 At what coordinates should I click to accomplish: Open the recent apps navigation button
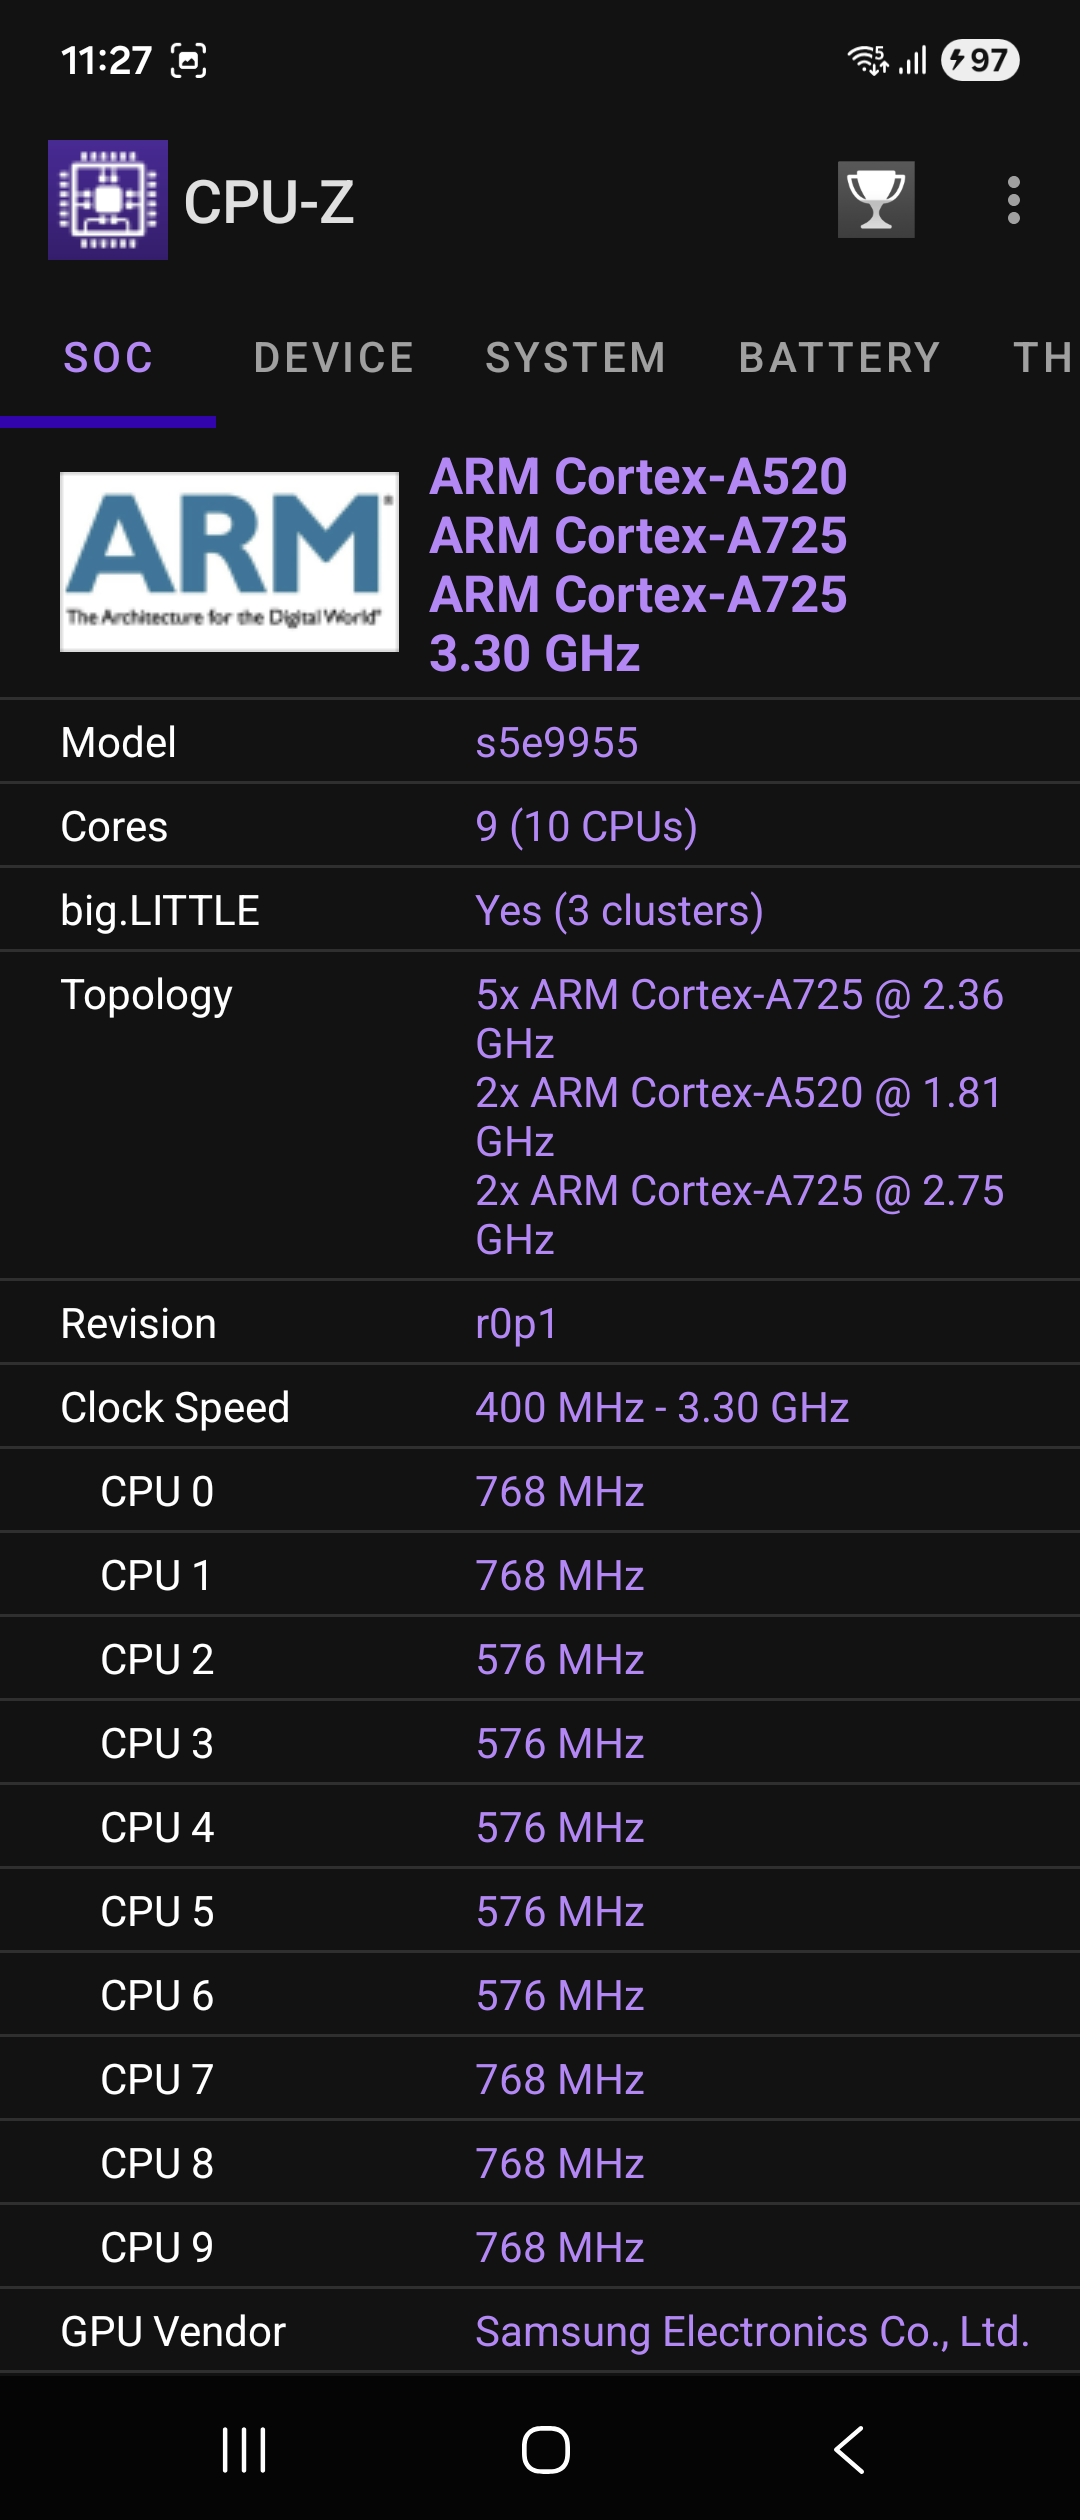pyautogui.click(x=244, y=2449)
